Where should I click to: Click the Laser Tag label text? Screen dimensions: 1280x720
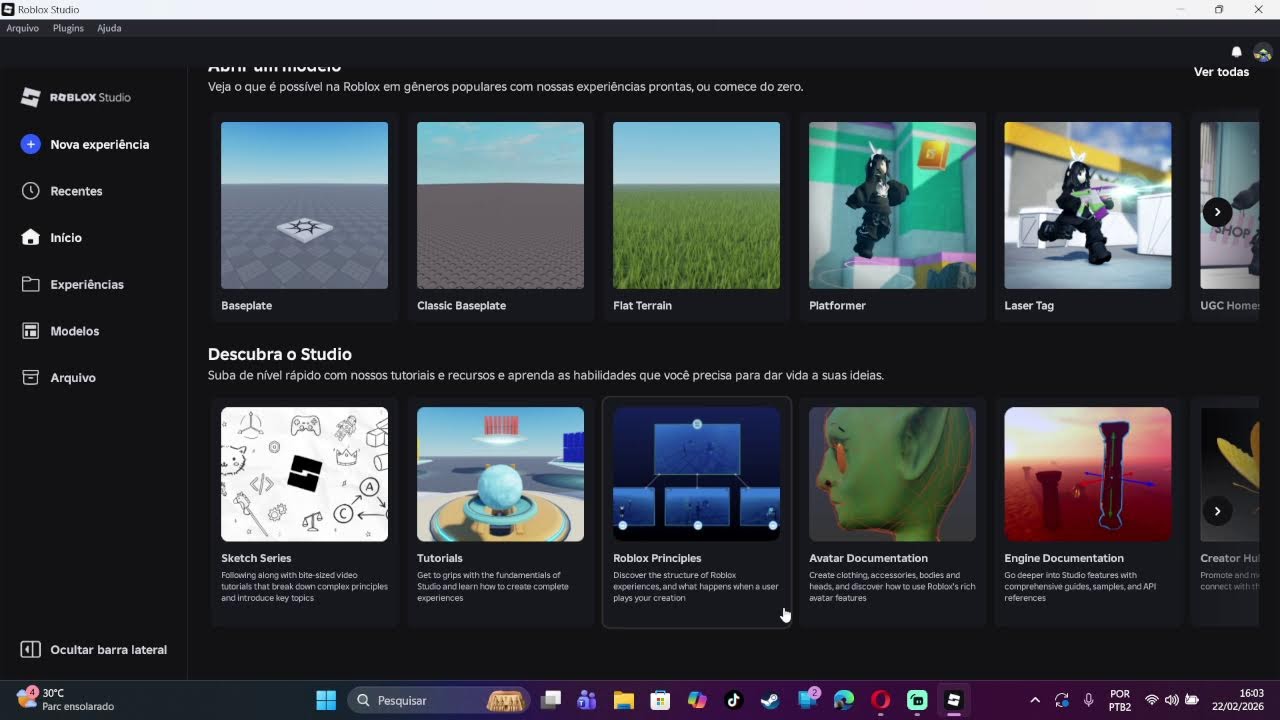1029,306
